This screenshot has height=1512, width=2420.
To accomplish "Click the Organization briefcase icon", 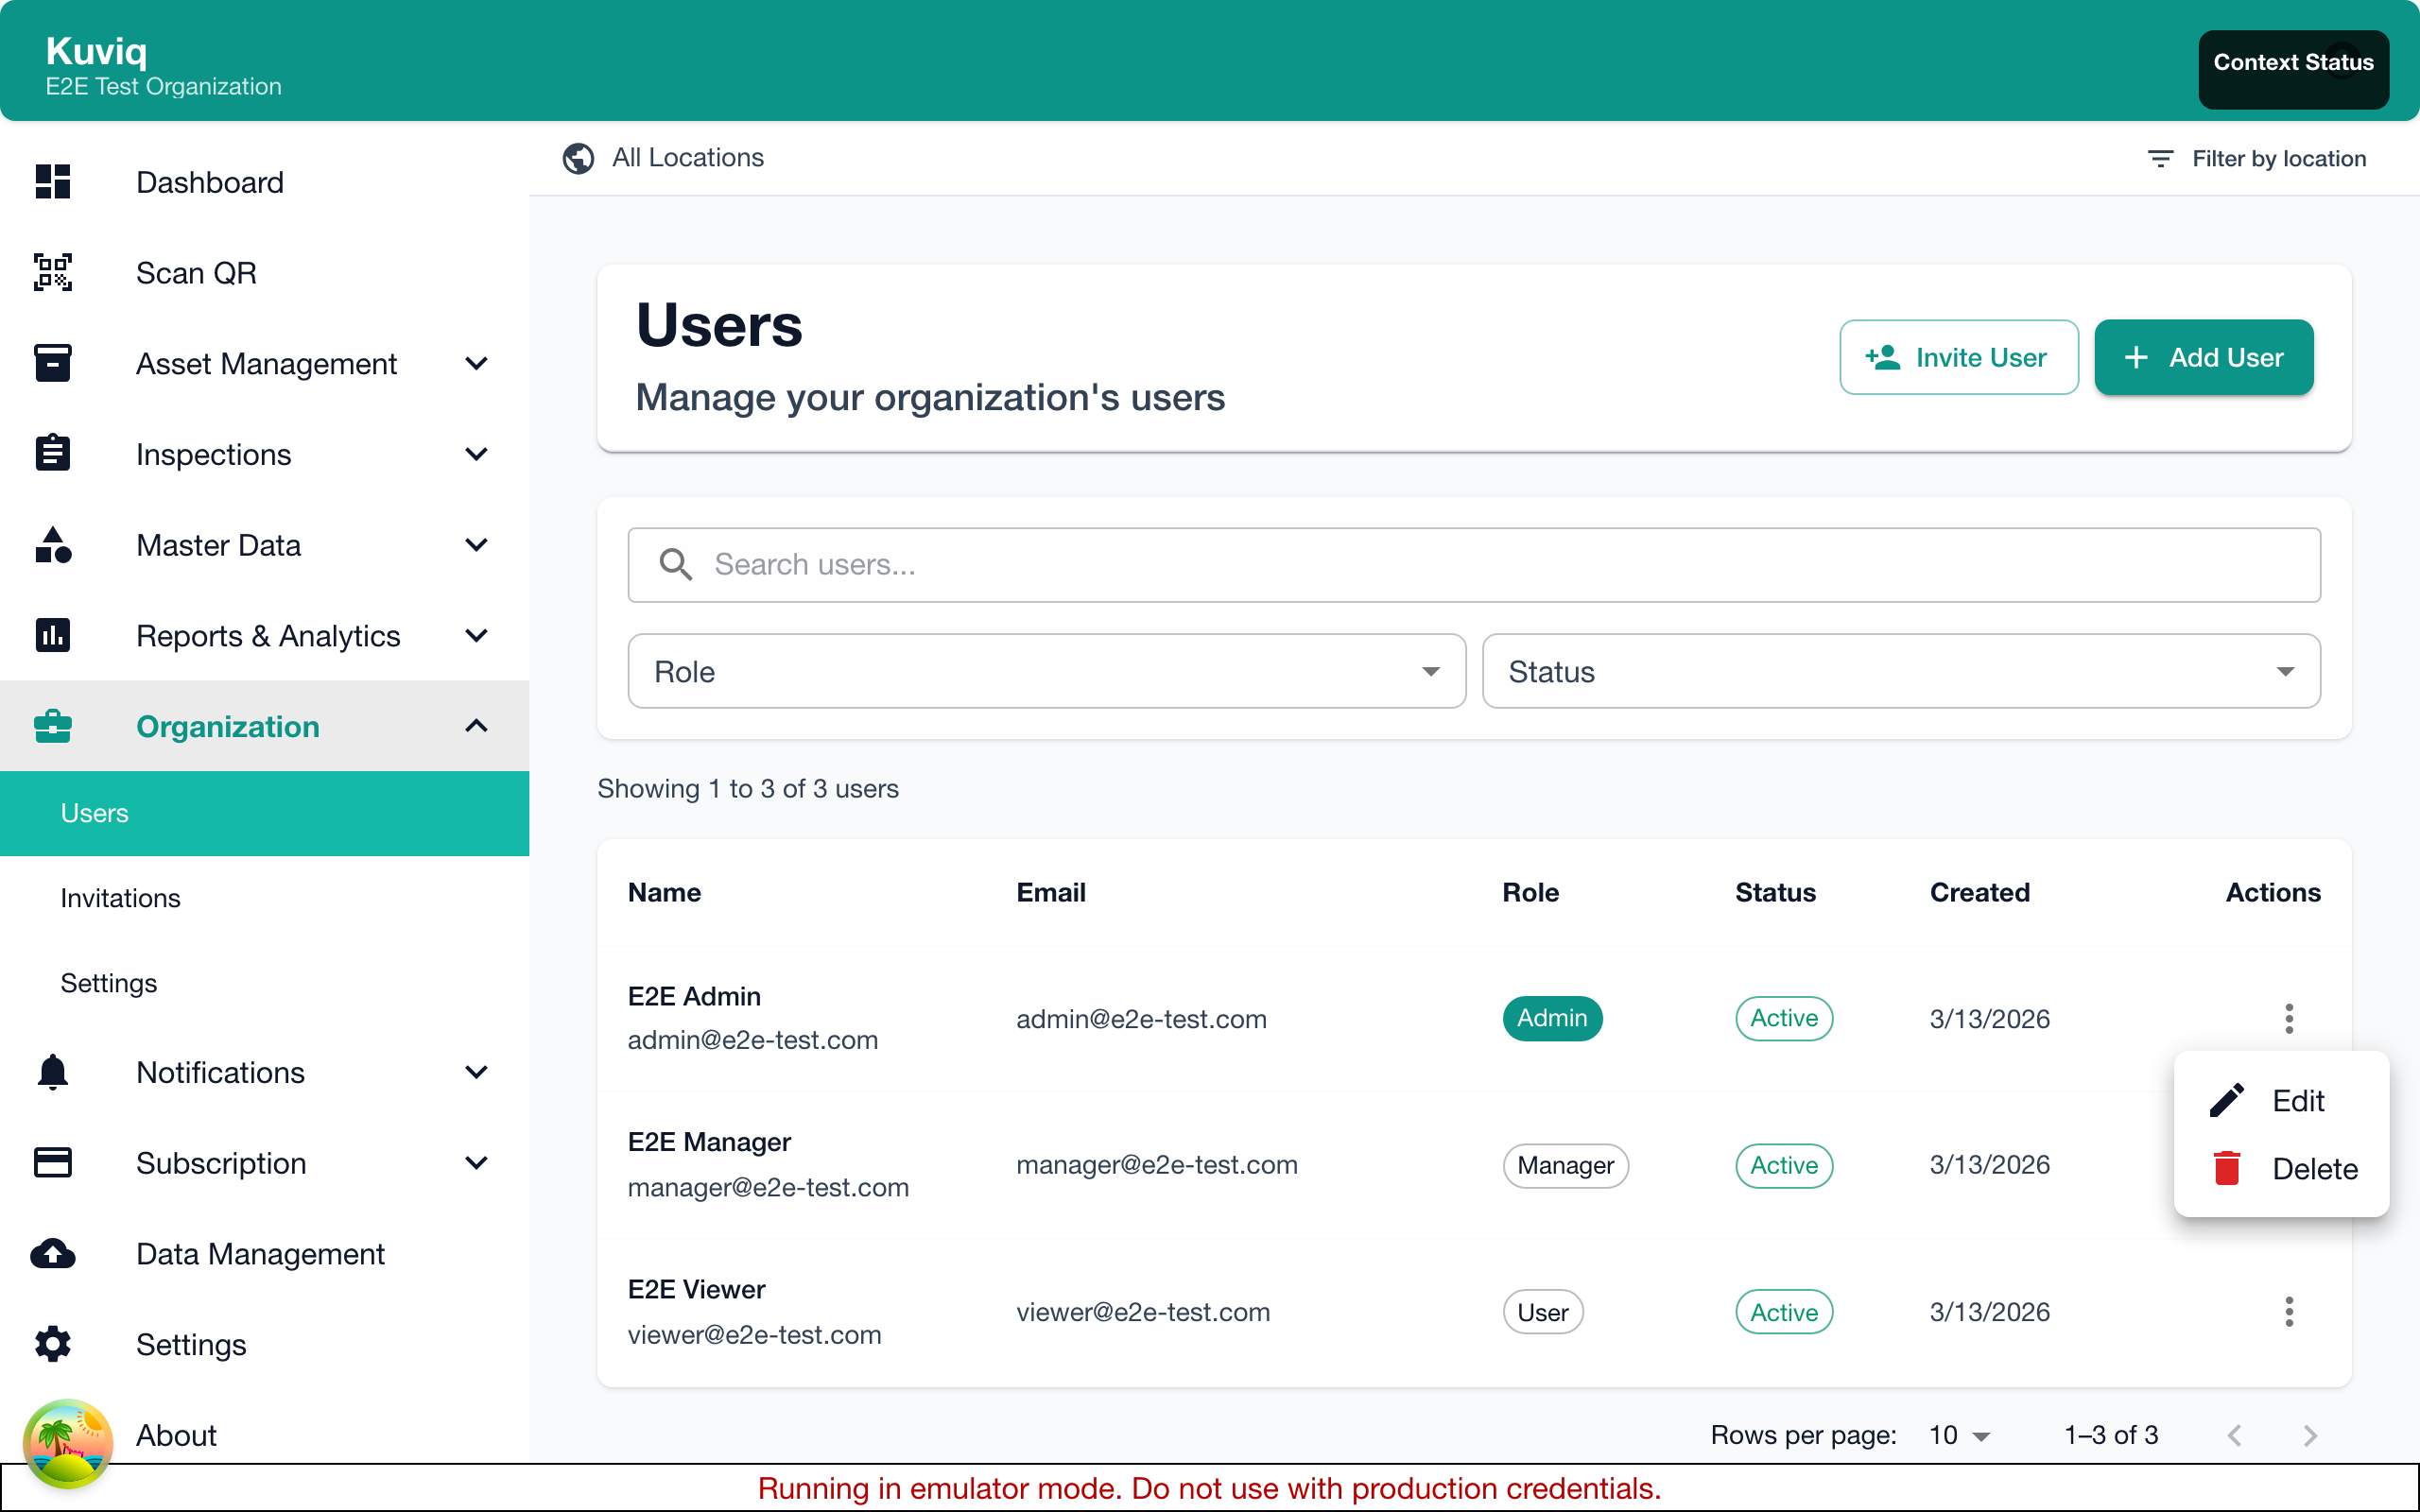I will point(53,726).
